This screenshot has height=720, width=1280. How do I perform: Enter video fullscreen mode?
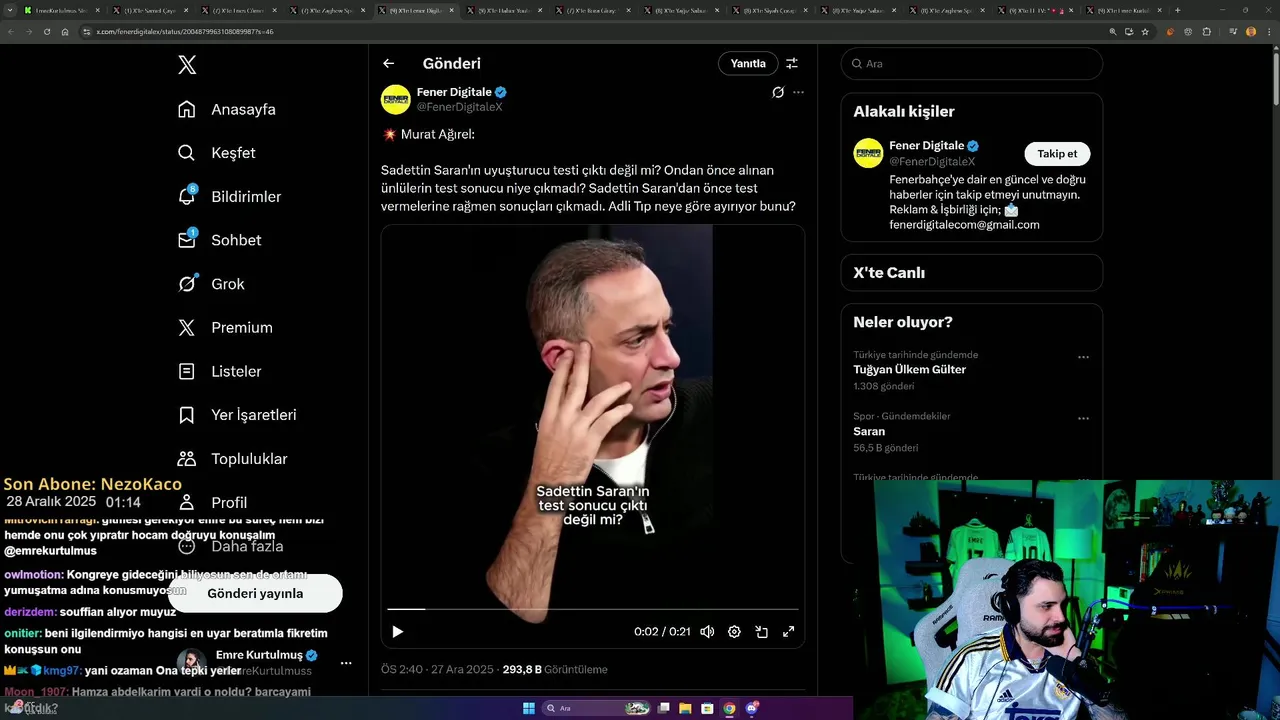(788, 631)
